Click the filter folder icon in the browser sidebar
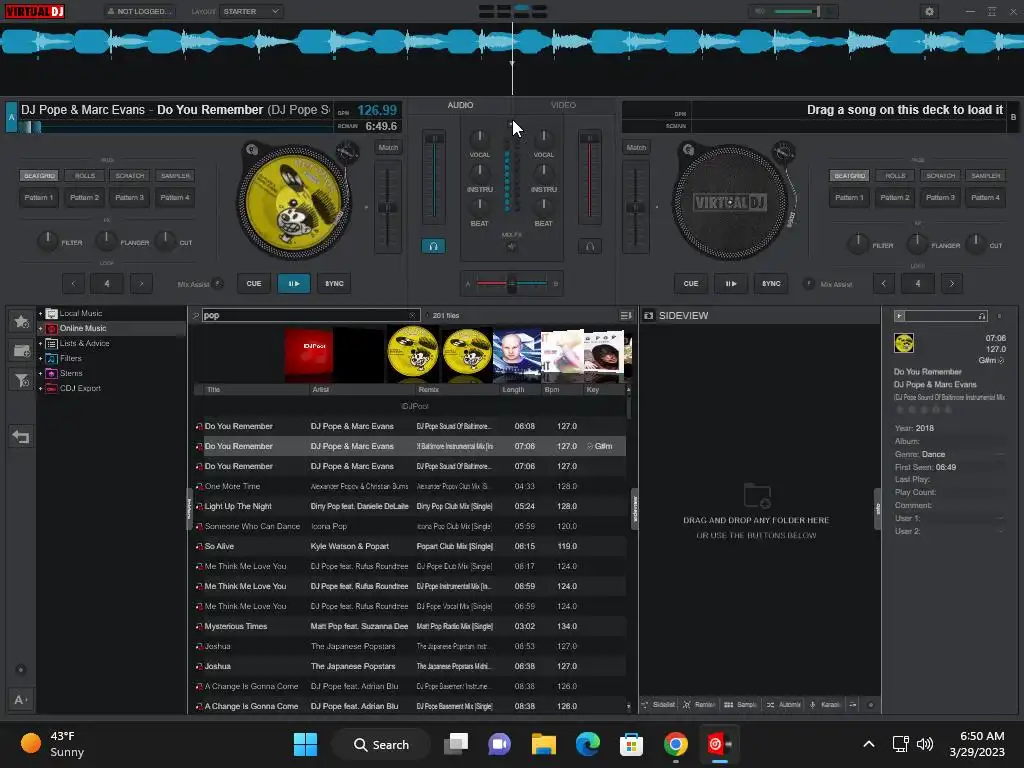 click(21, 380)
